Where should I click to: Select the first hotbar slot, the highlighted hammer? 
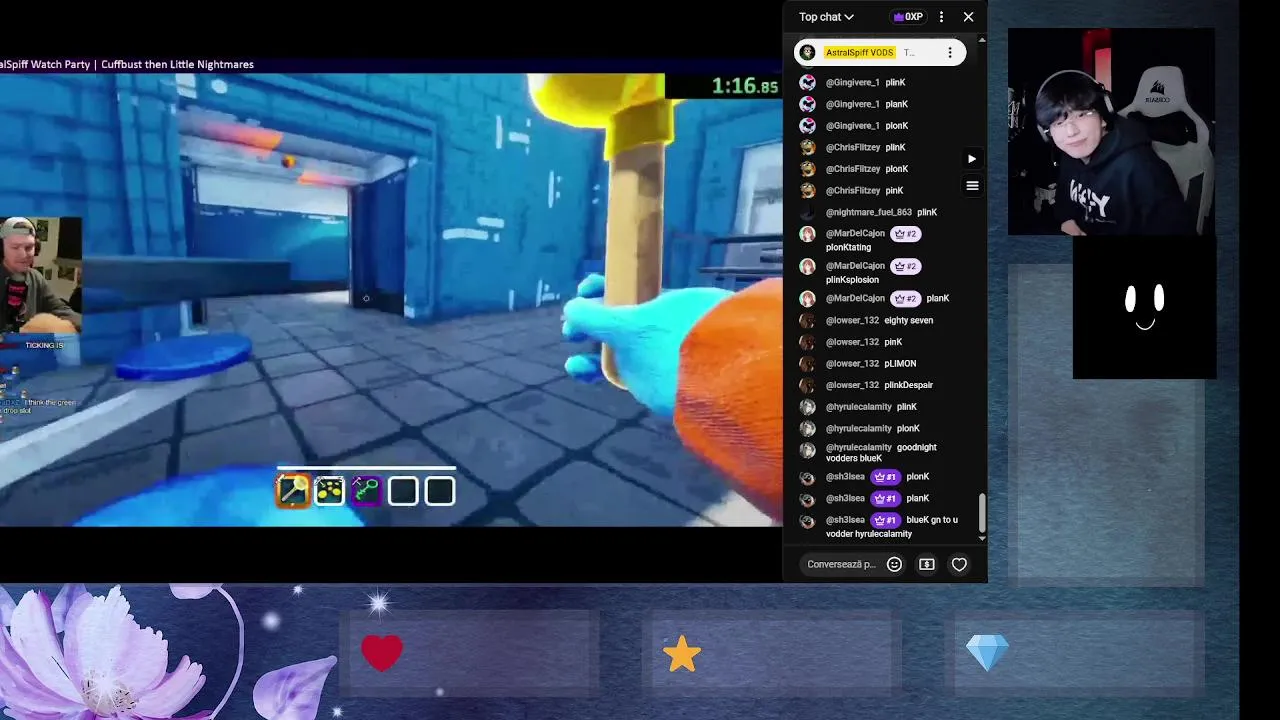tap(293, 490)
